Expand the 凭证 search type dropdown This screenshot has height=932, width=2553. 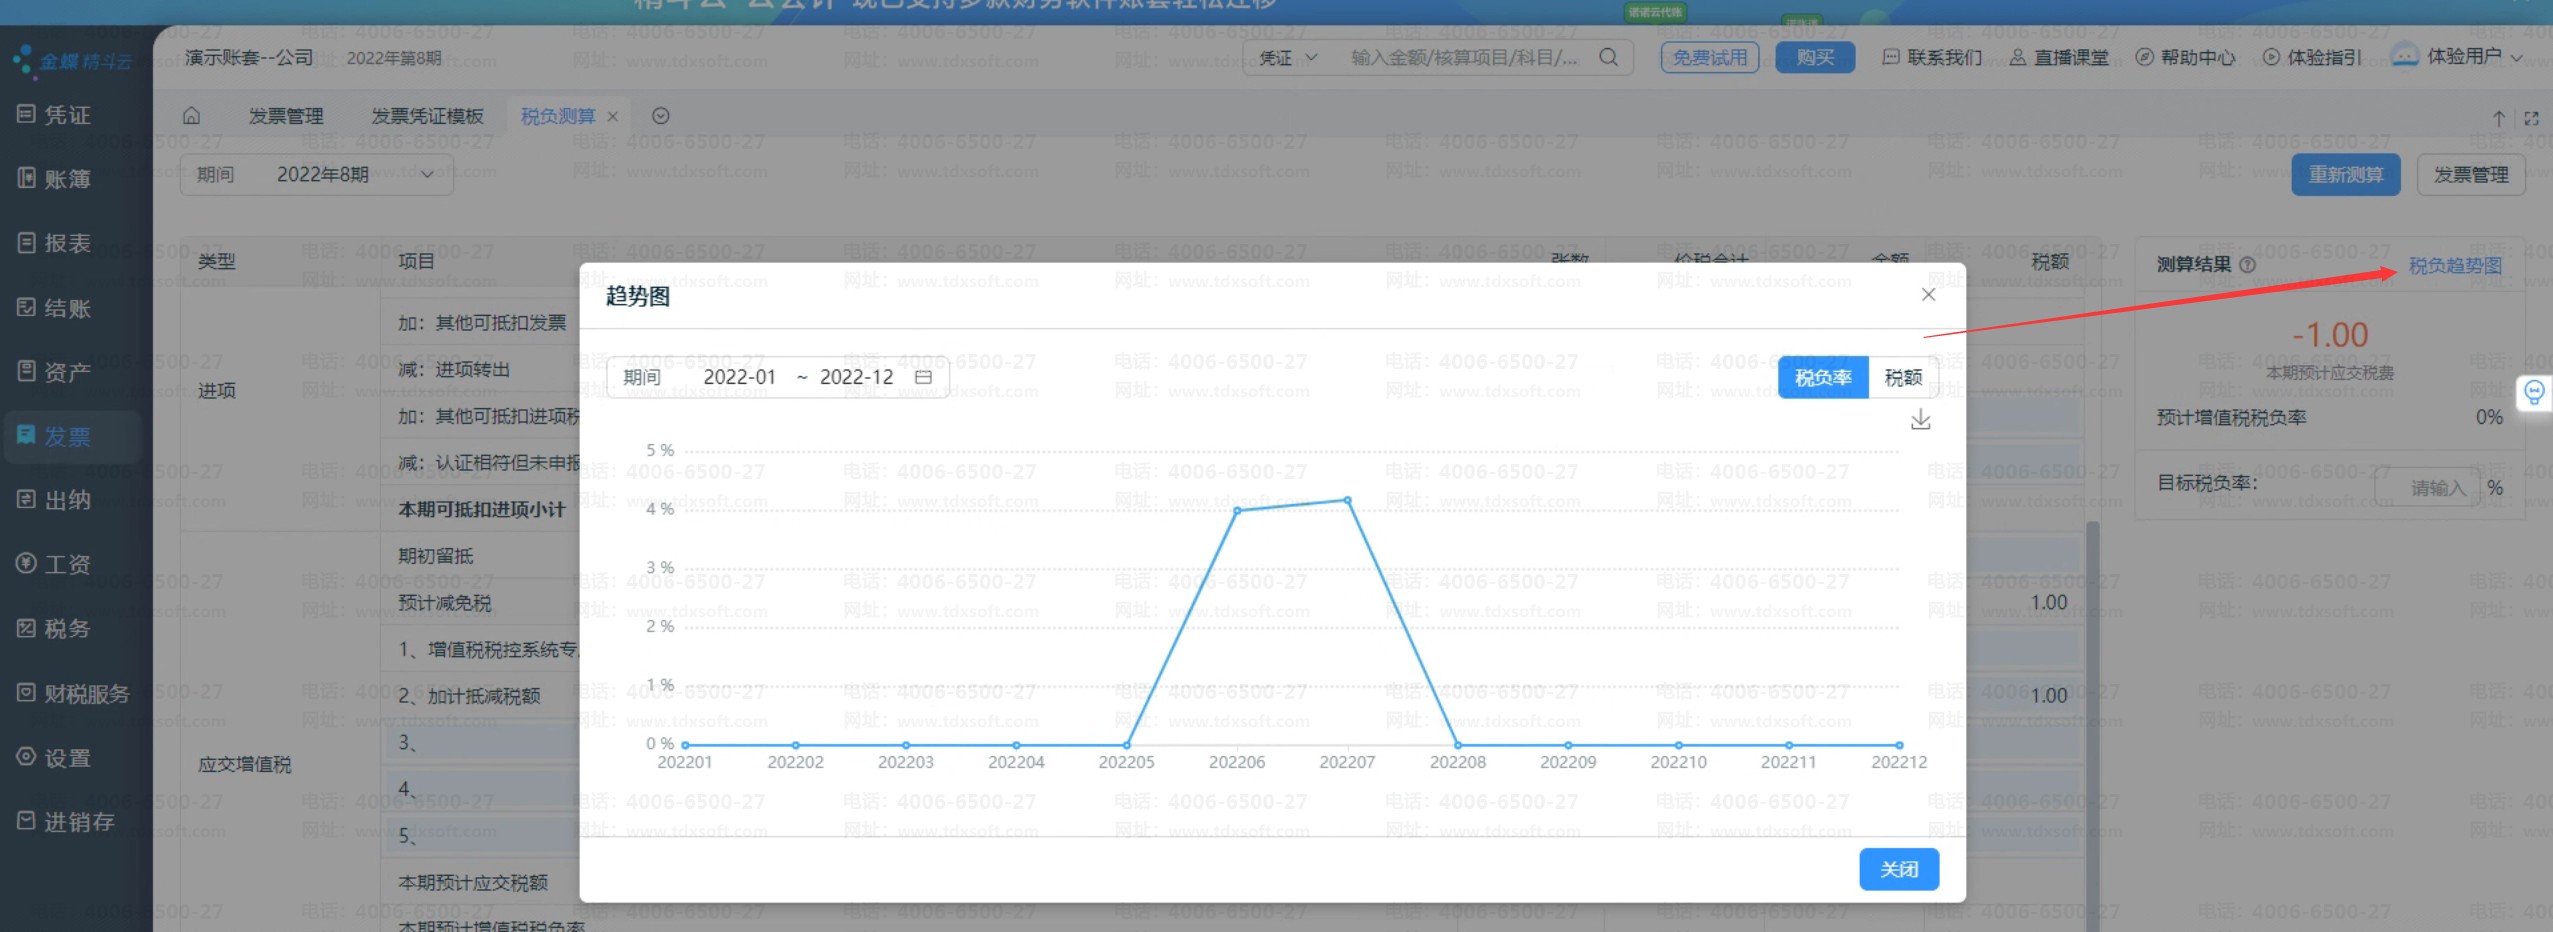click(x=1288, y=57)
